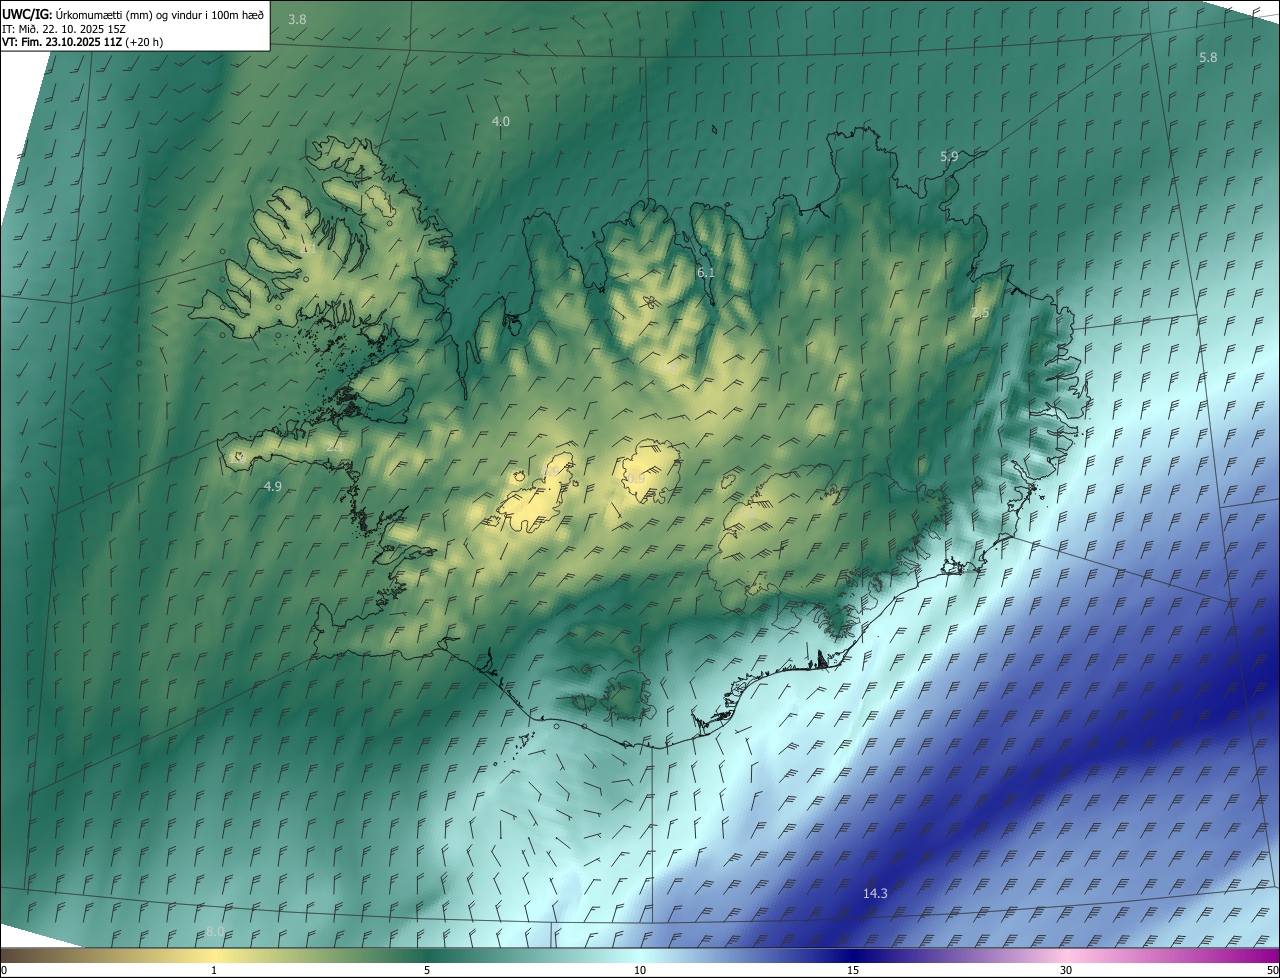1280x978 pixels.
Task: Click the map value label '5.9'
Action: point(949,156)
